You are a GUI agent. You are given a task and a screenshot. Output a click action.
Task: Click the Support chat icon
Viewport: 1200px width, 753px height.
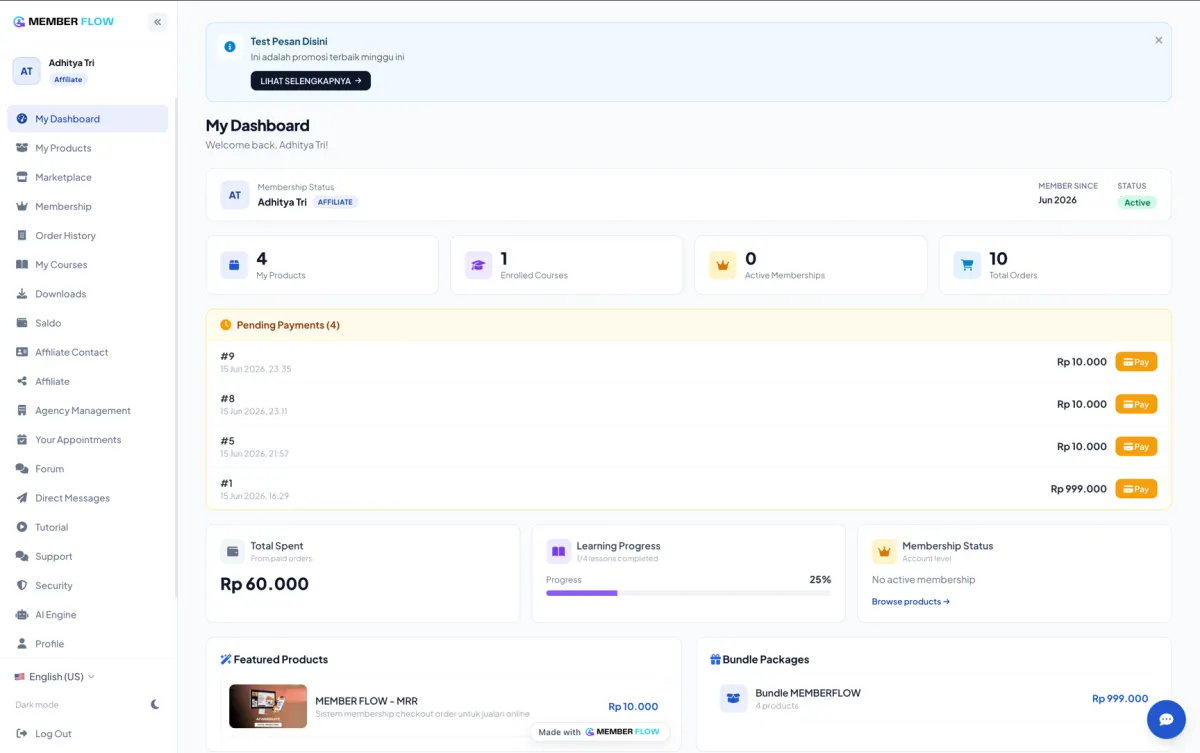22,556
